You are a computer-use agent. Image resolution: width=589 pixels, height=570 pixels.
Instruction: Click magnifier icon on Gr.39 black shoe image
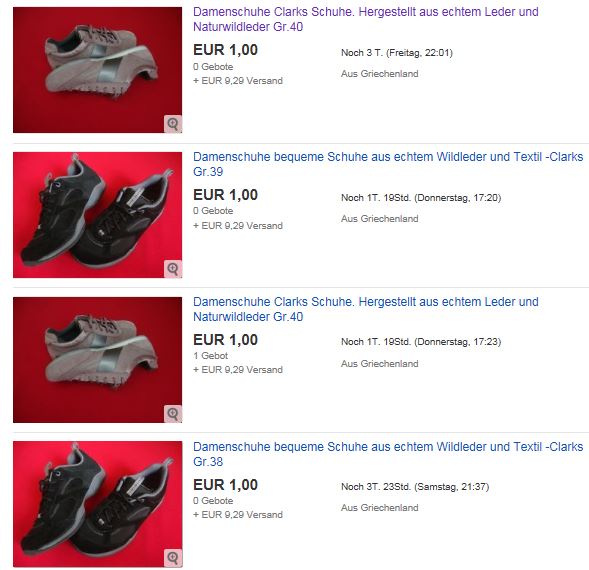point(173,269)
